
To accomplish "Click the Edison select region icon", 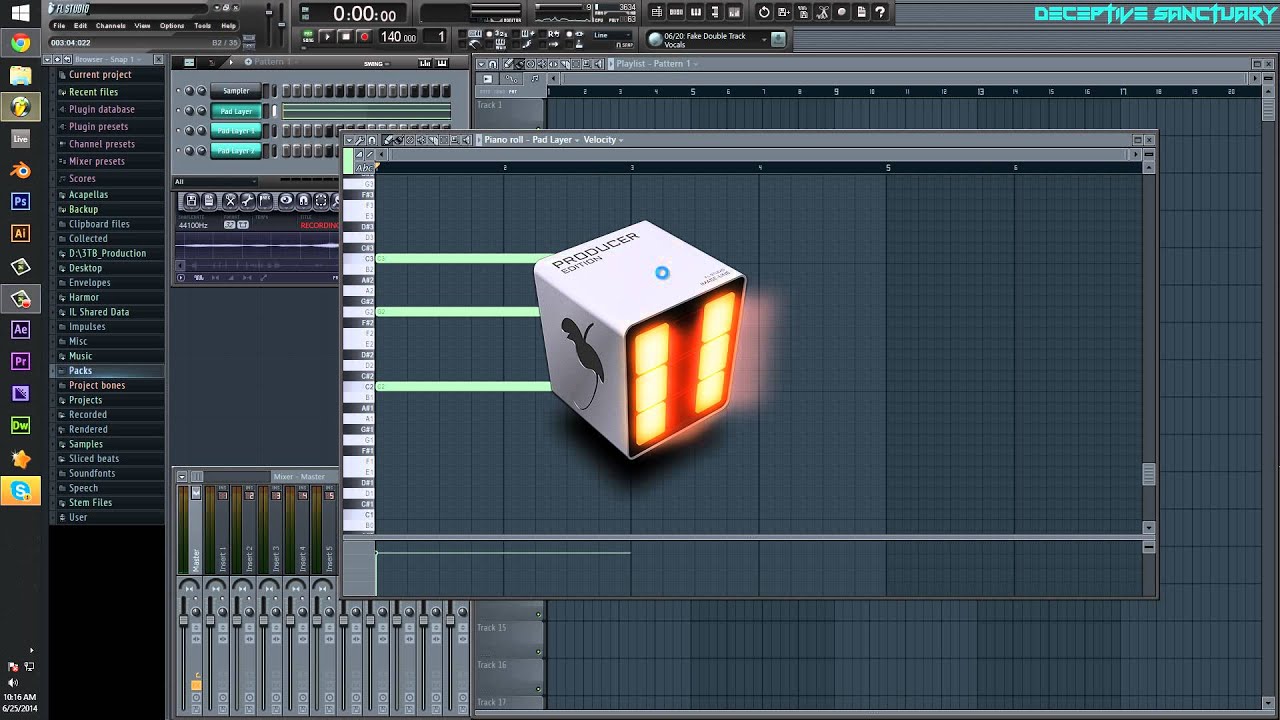I will tap(321, 201).
